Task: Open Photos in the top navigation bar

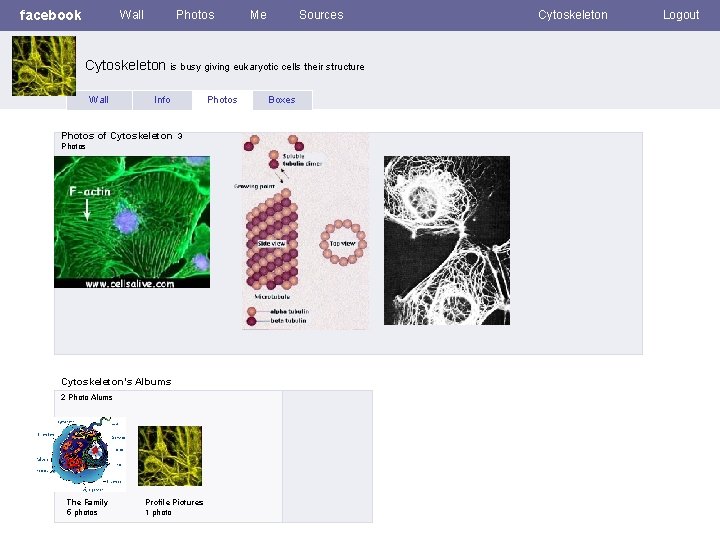Action: click(195, 15)
